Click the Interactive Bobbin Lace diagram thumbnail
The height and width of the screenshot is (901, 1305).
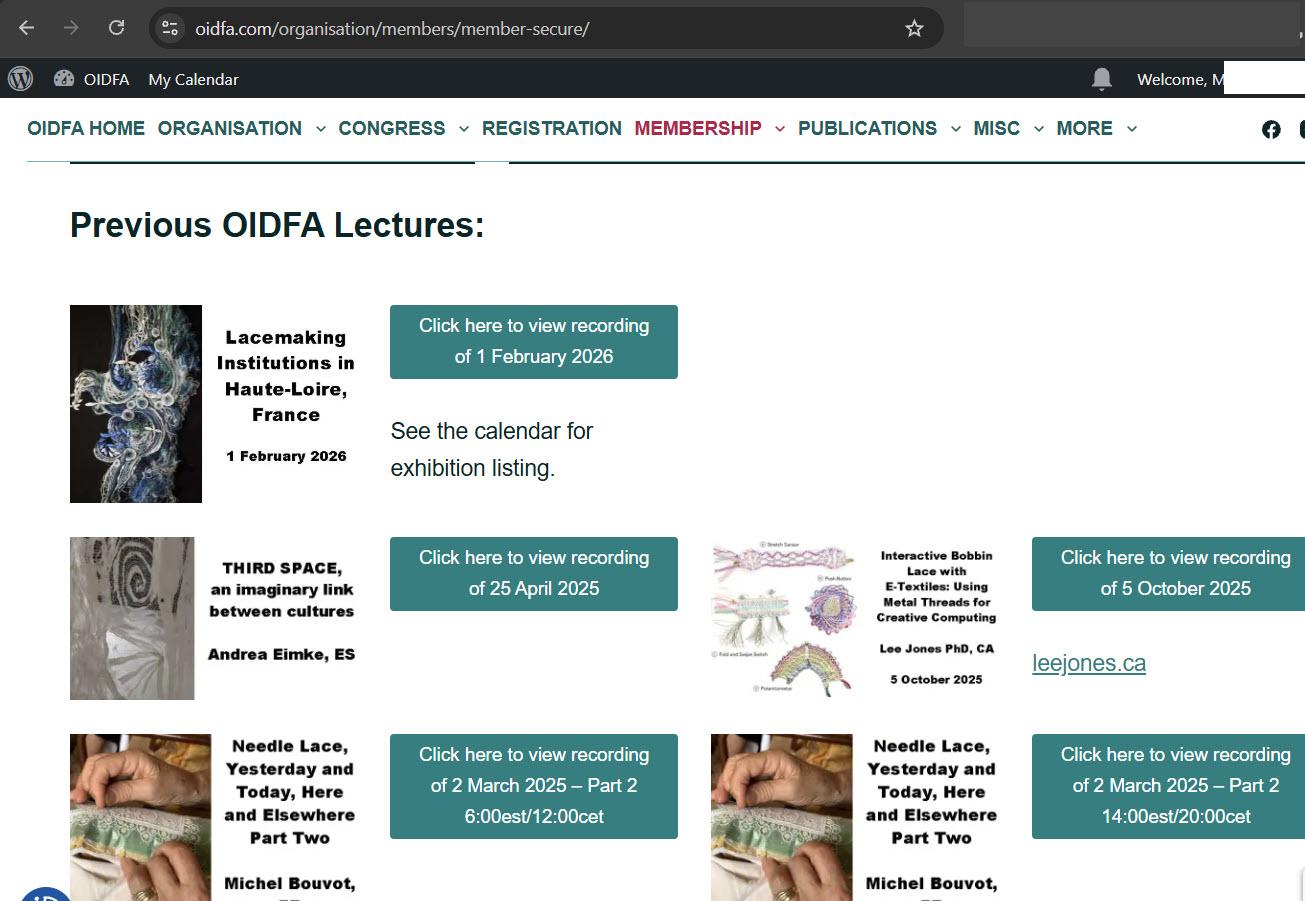[x=784, y=618]
